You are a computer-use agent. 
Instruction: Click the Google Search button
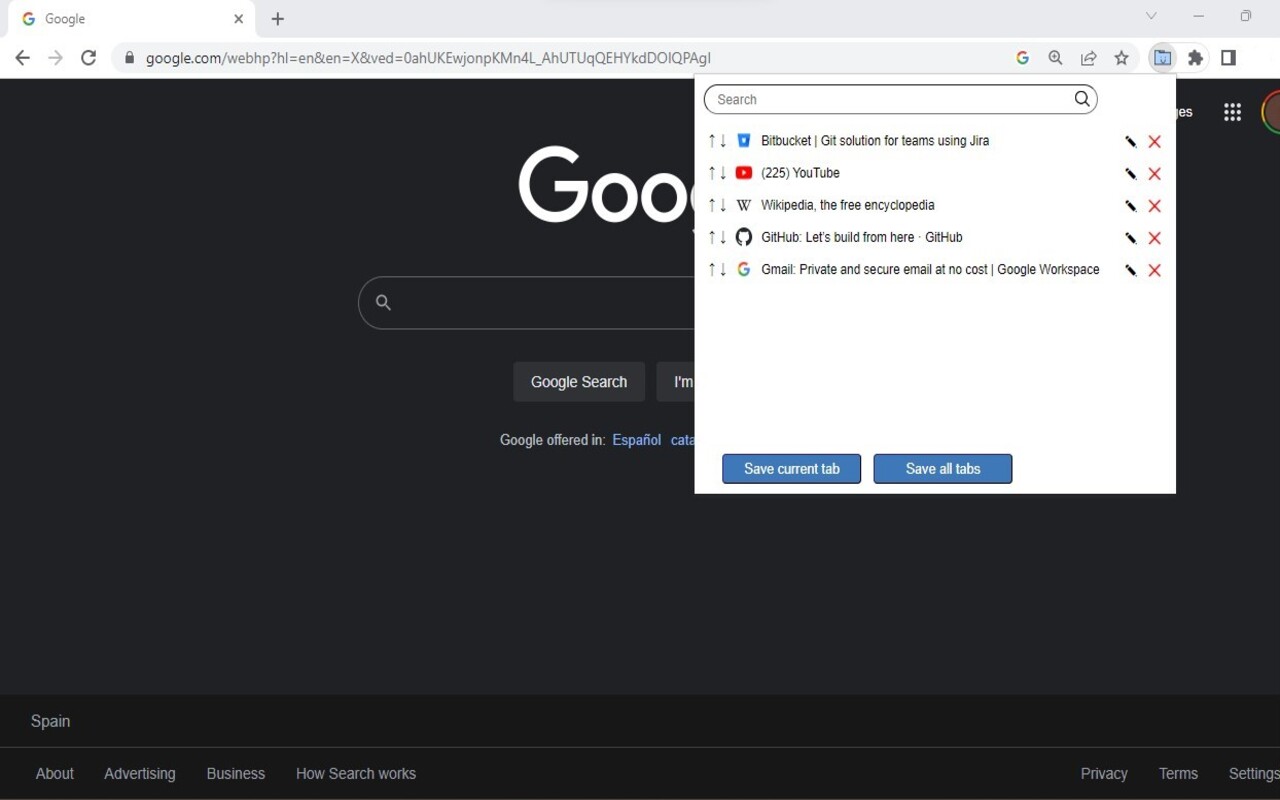click(x=579, y=382)
